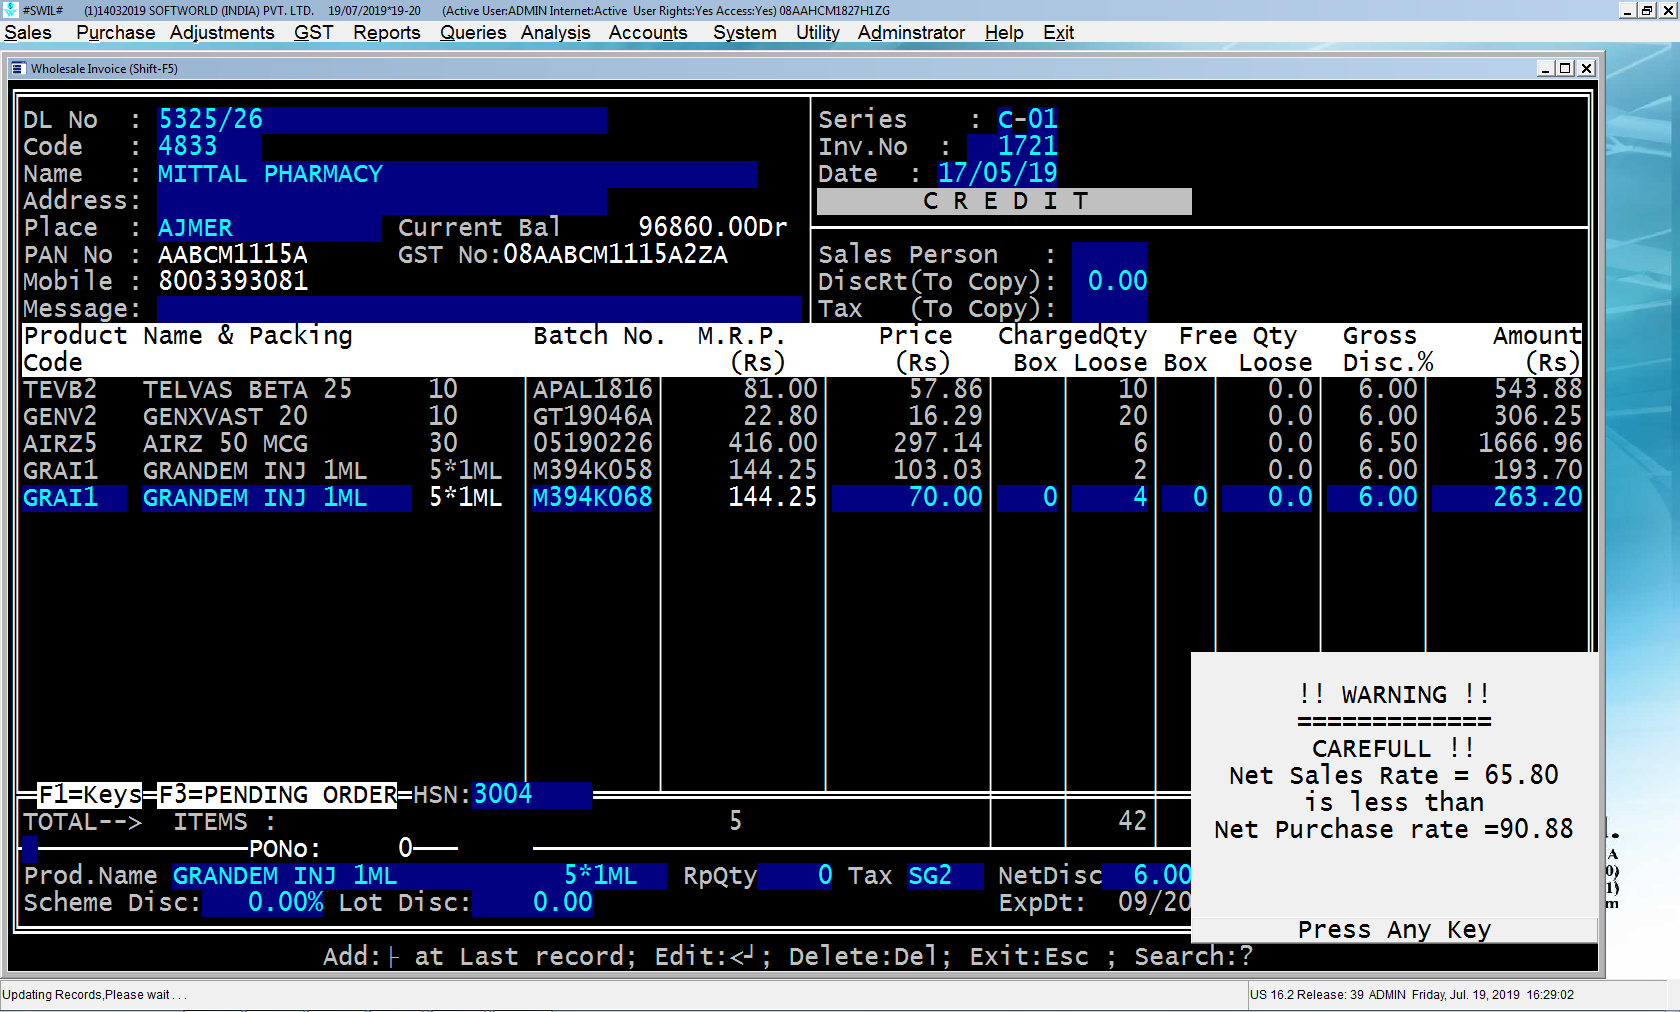1680x1012 pixels.
Task: Click the NetDisc value 6.00
Action: [1147, 876]
